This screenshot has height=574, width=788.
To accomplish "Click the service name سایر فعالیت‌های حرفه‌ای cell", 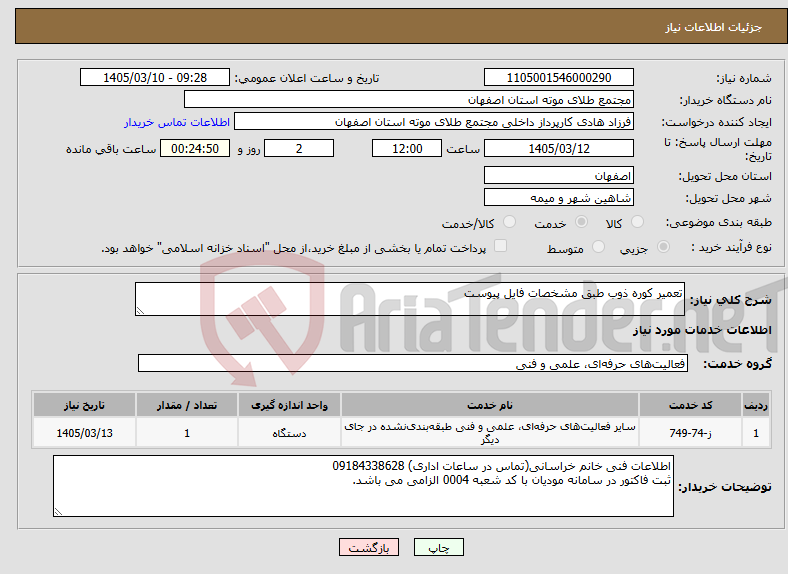I will [490, 433].
